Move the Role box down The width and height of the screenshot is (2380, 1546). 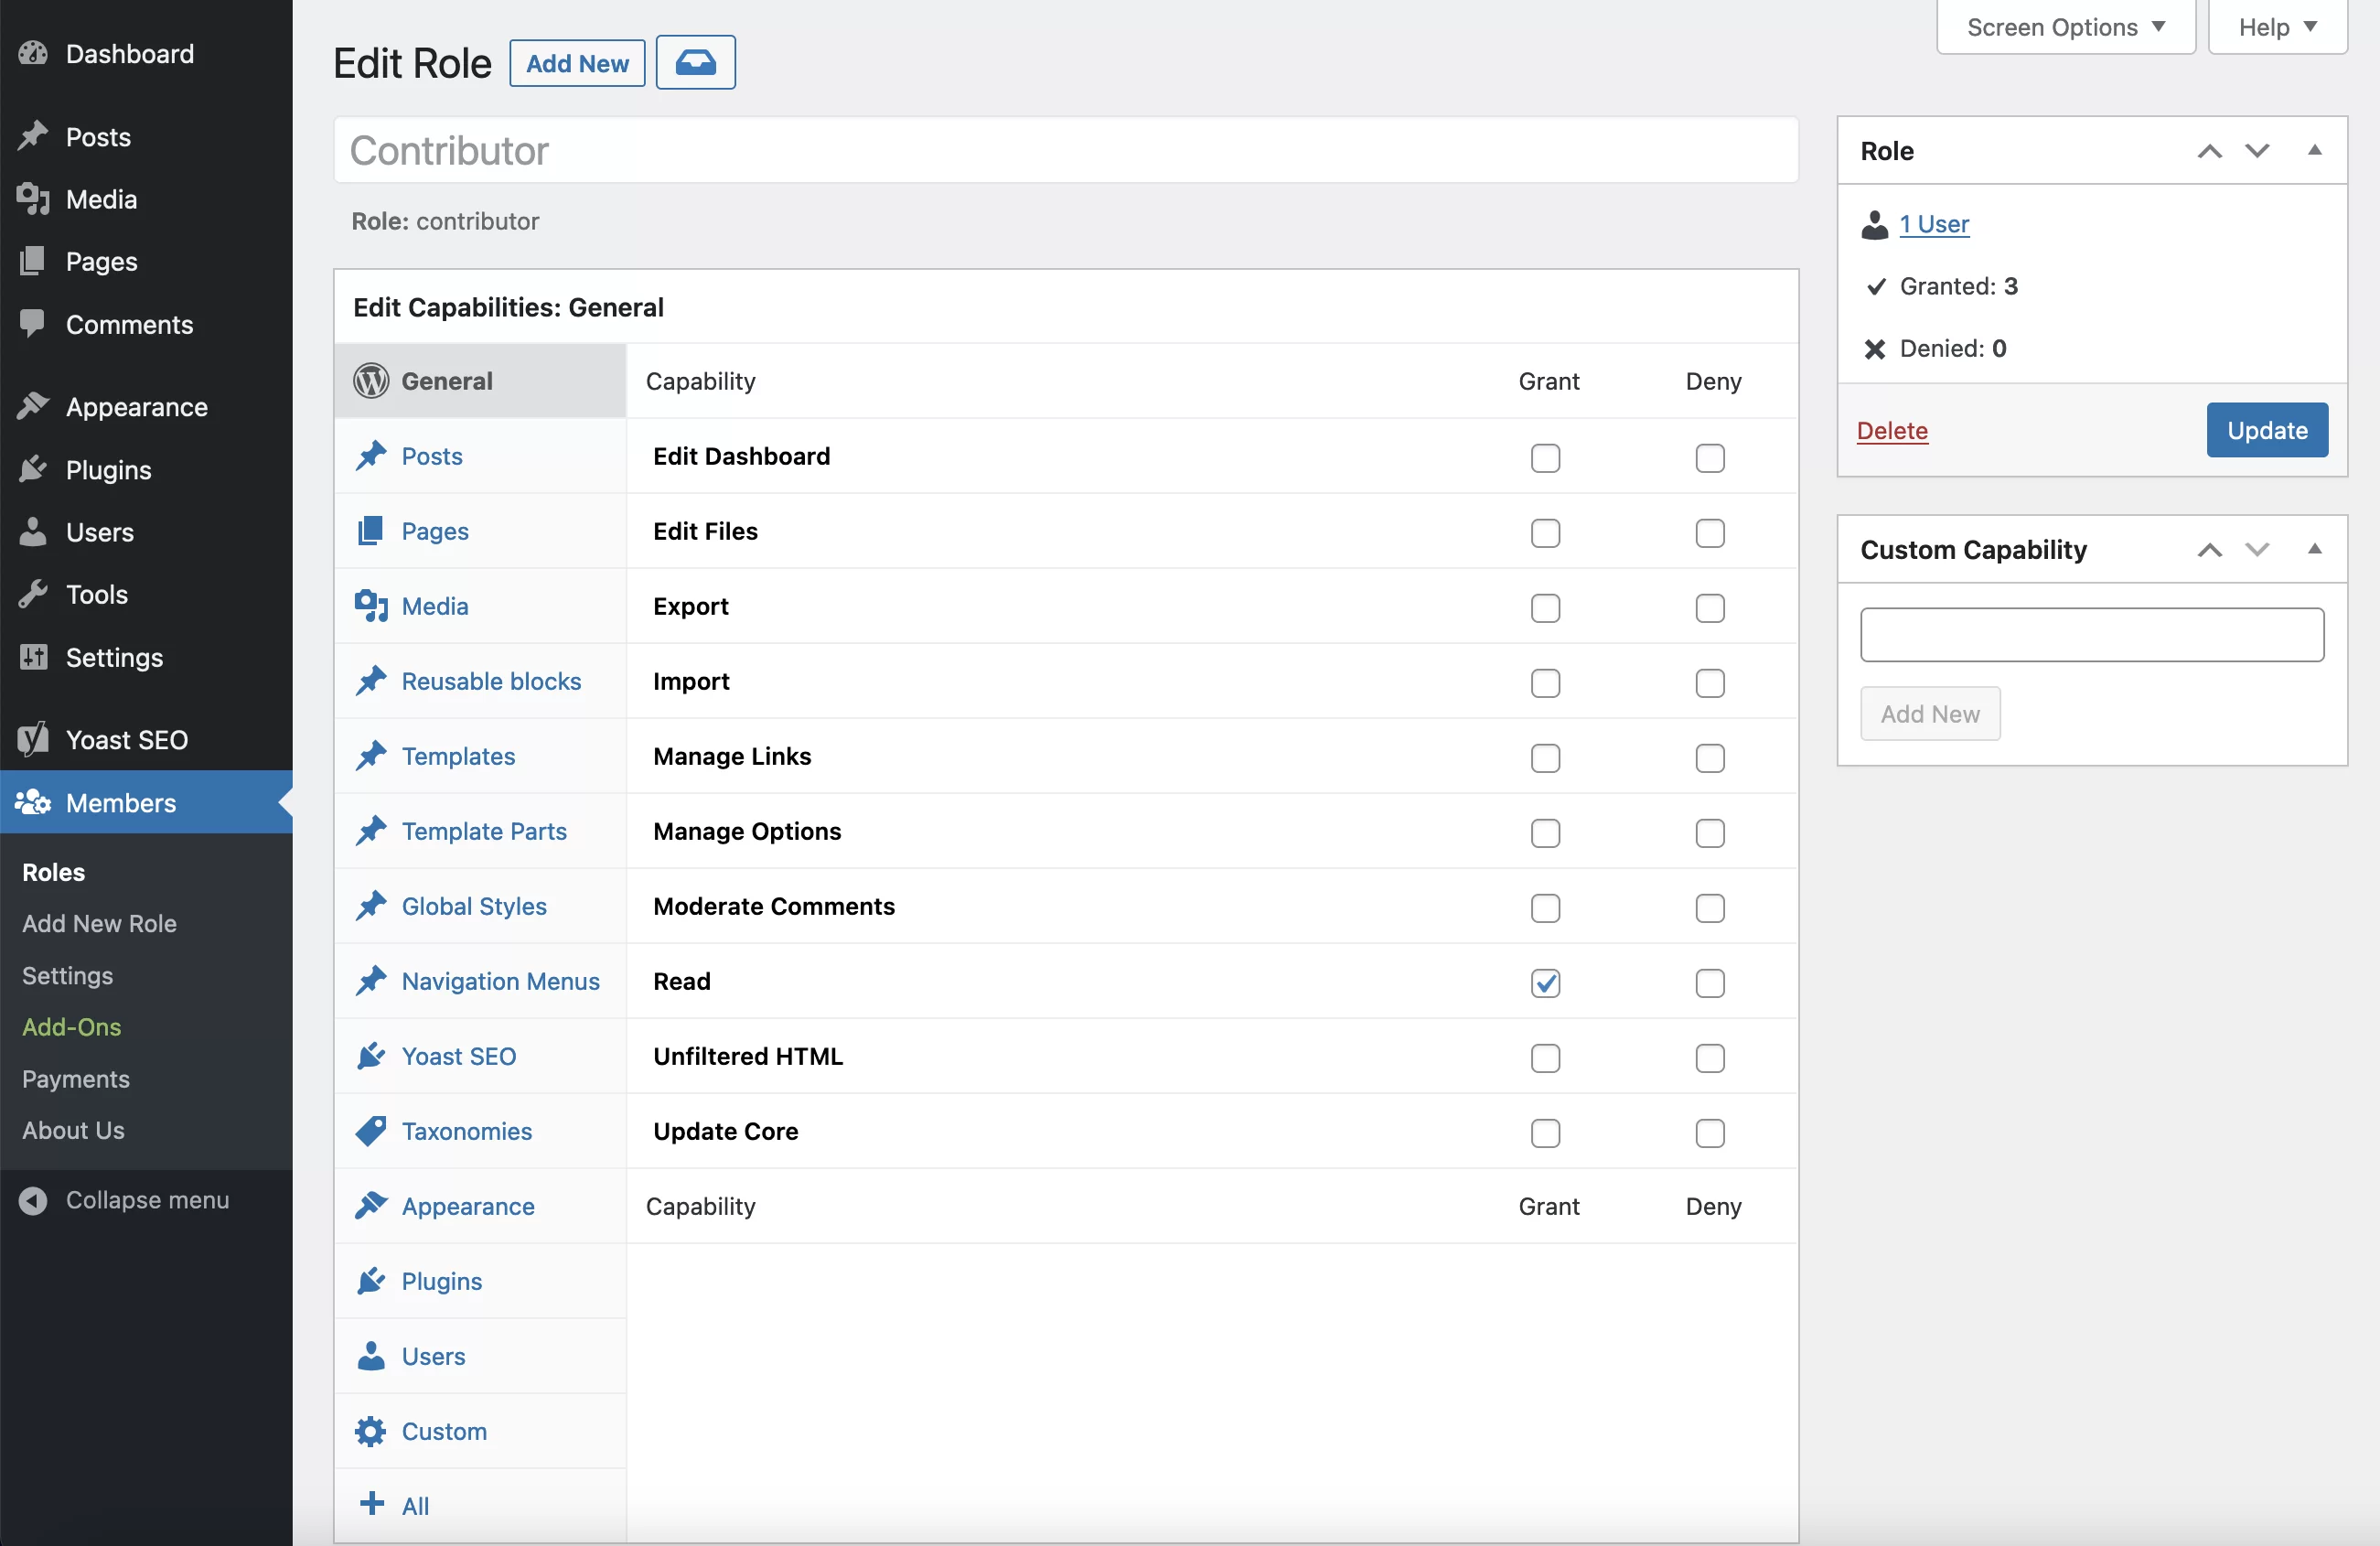coord(2257,151)
